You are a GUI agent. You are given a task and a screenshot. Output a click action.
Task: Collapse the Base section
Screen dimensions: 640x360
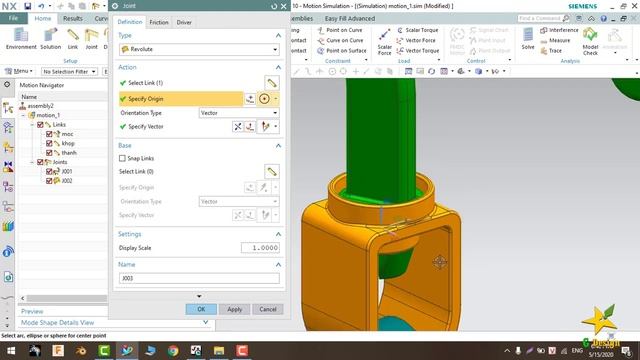[278, 146]
